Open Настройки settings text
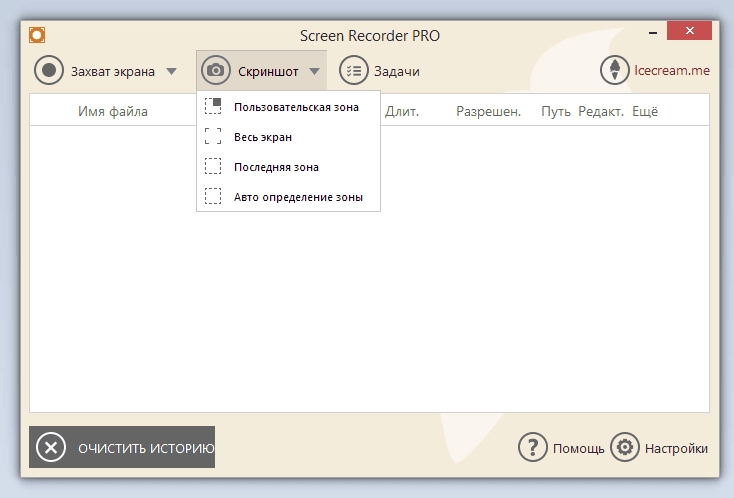The height and width of the screenshot is (498, 734). coord(676,448)
